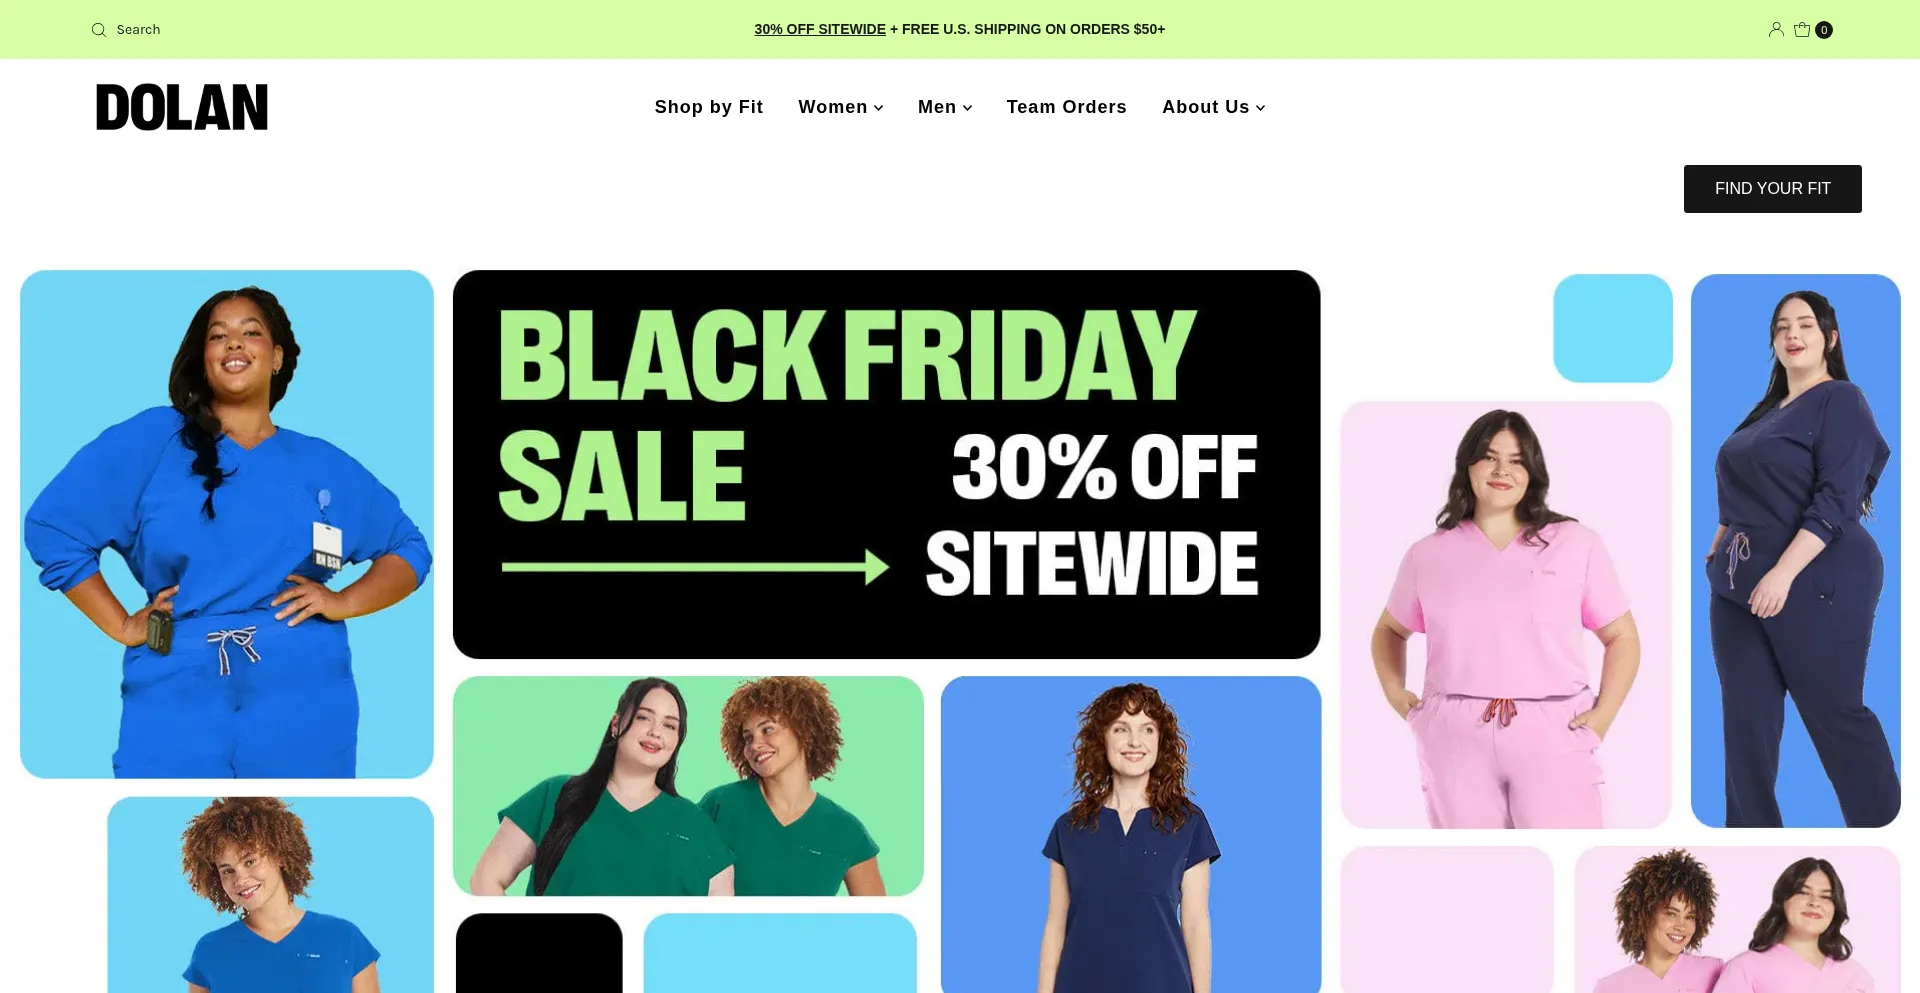Click the small light blue color tile
The width and height of the screenshot is (1920, 993).
point(1613,328)
